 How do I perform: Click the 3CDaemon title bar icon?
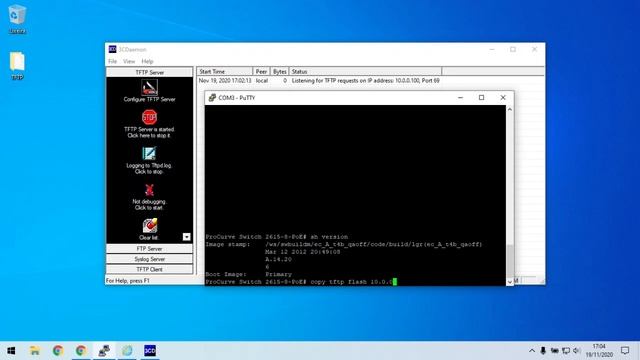(112, 49)
